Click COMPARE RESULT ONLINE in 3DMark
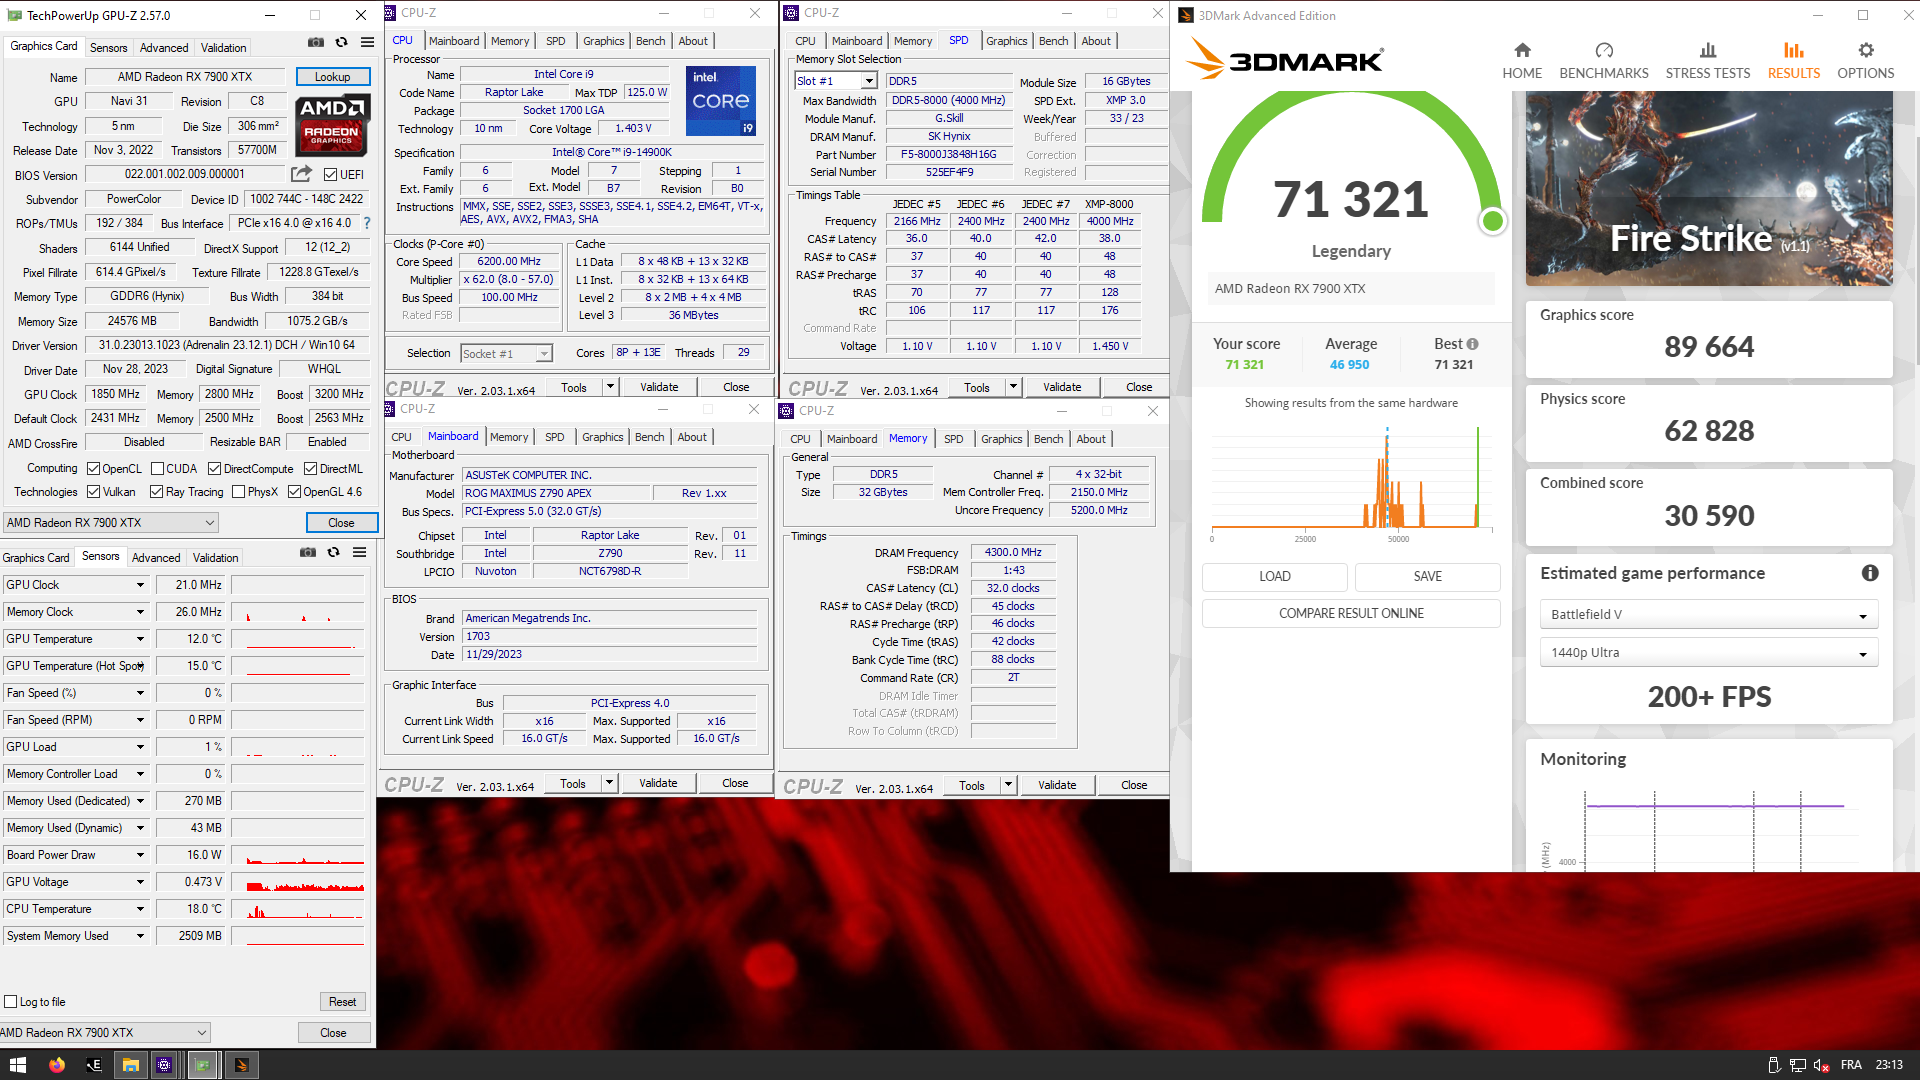 [x=1351, y=613]
